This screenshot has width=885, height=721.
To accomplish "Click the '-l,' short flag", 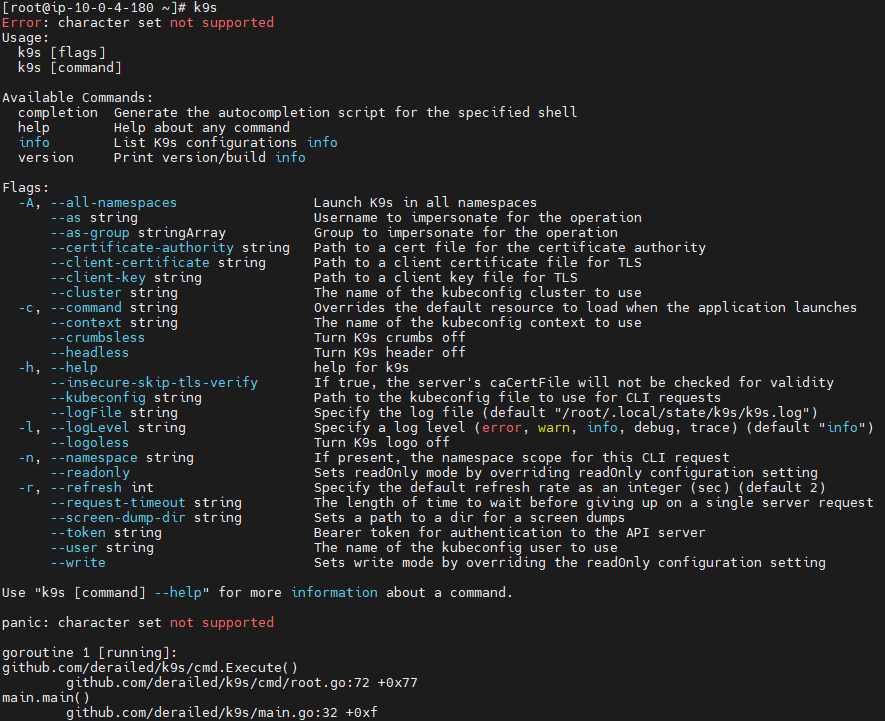I will click(29, 427).
